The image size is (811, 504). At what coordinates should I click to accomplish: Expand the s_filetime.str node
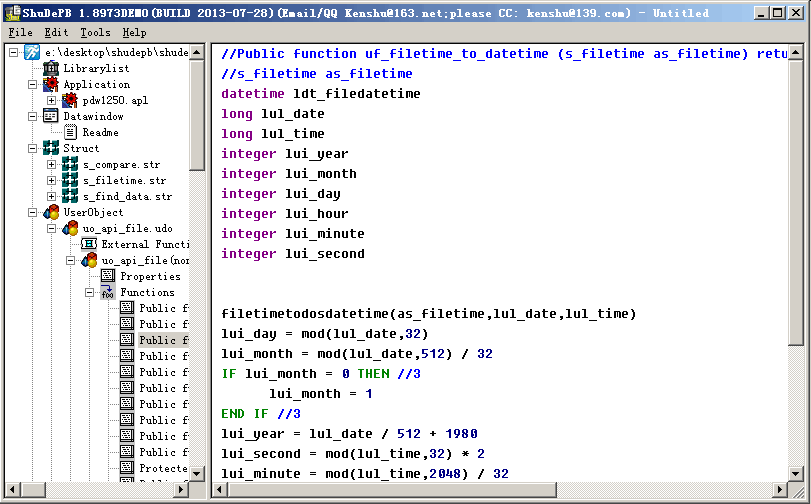pos(52,181)
